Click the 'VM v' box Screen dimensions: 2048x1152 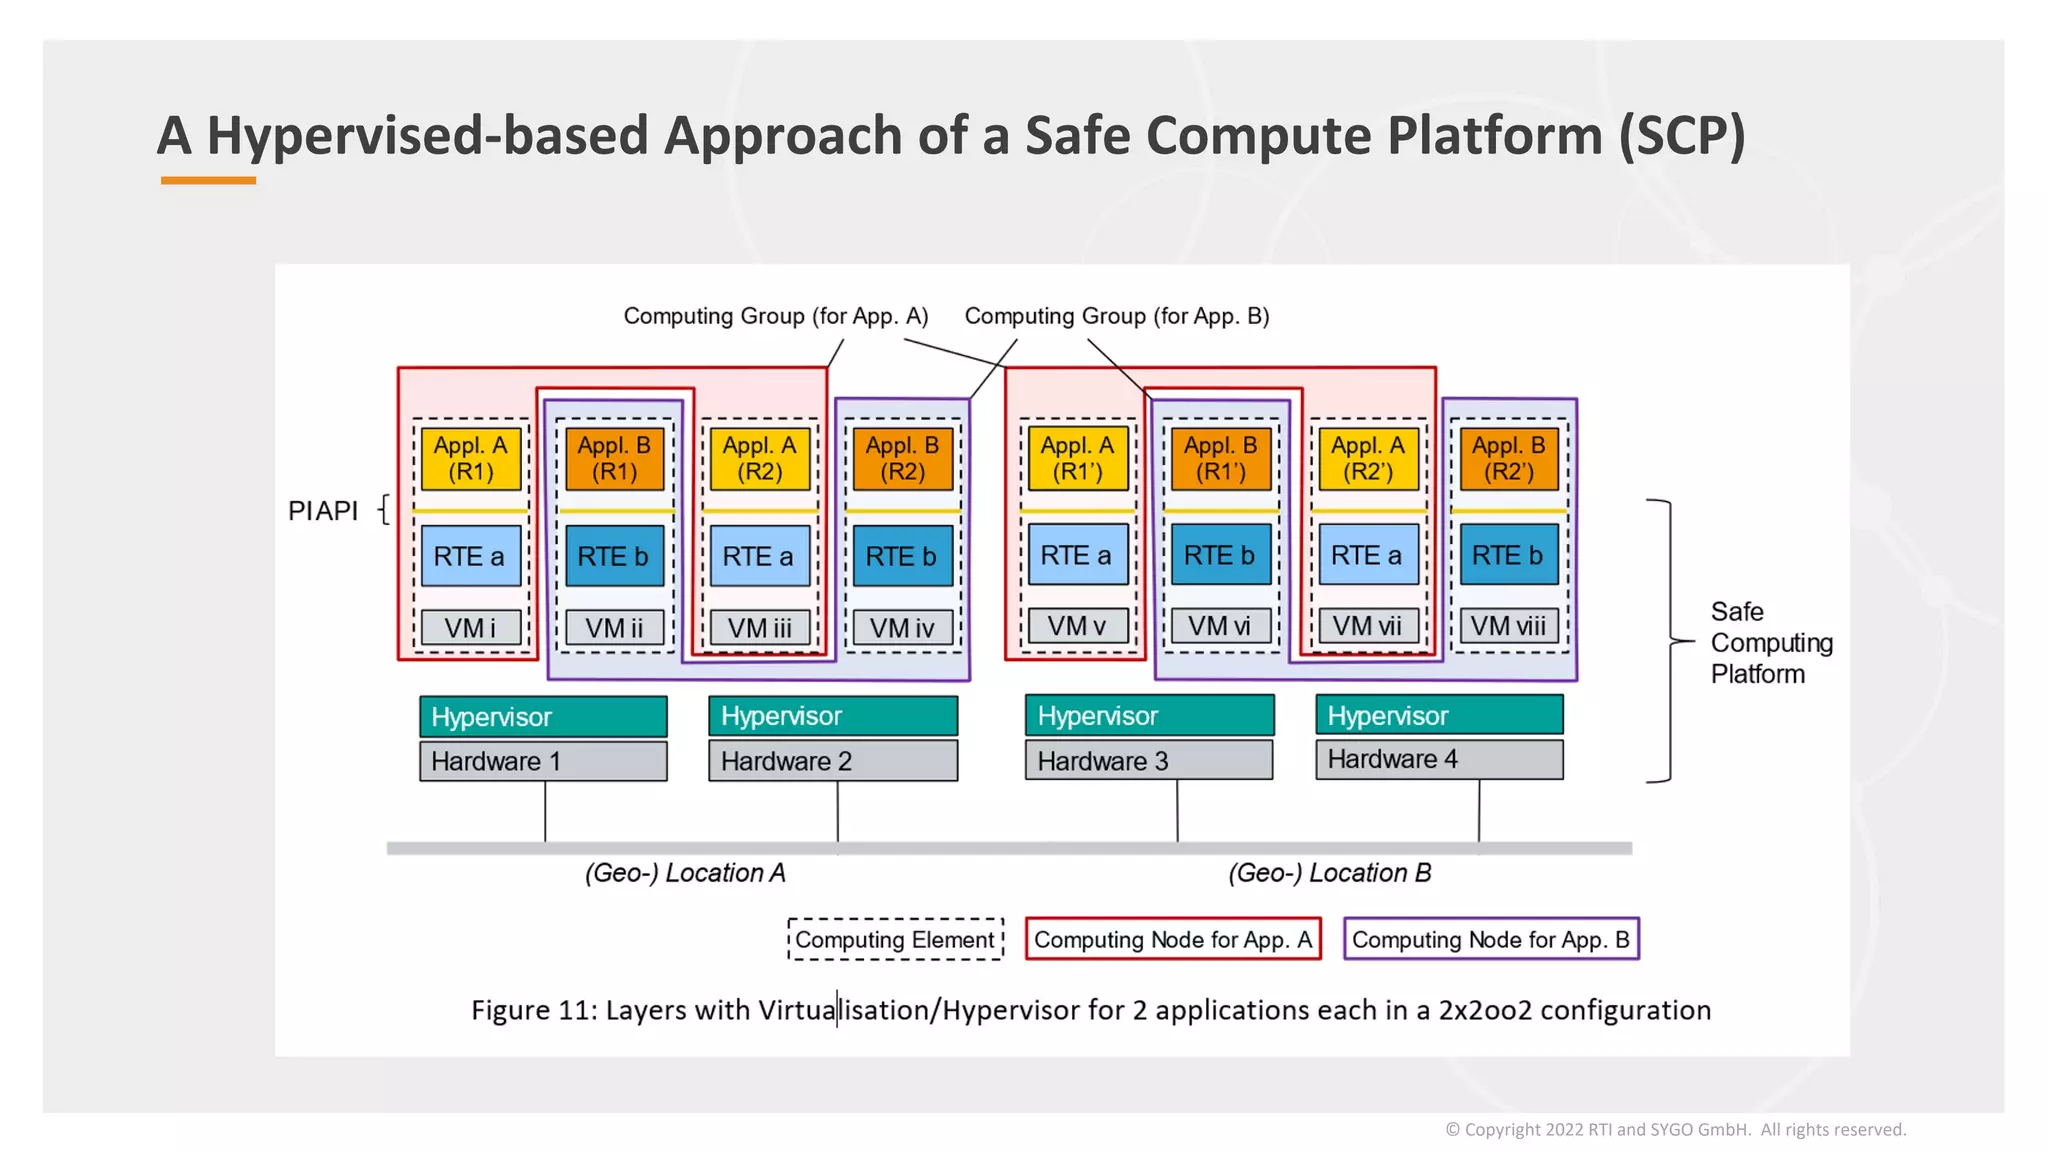[x=1078, y=626]
